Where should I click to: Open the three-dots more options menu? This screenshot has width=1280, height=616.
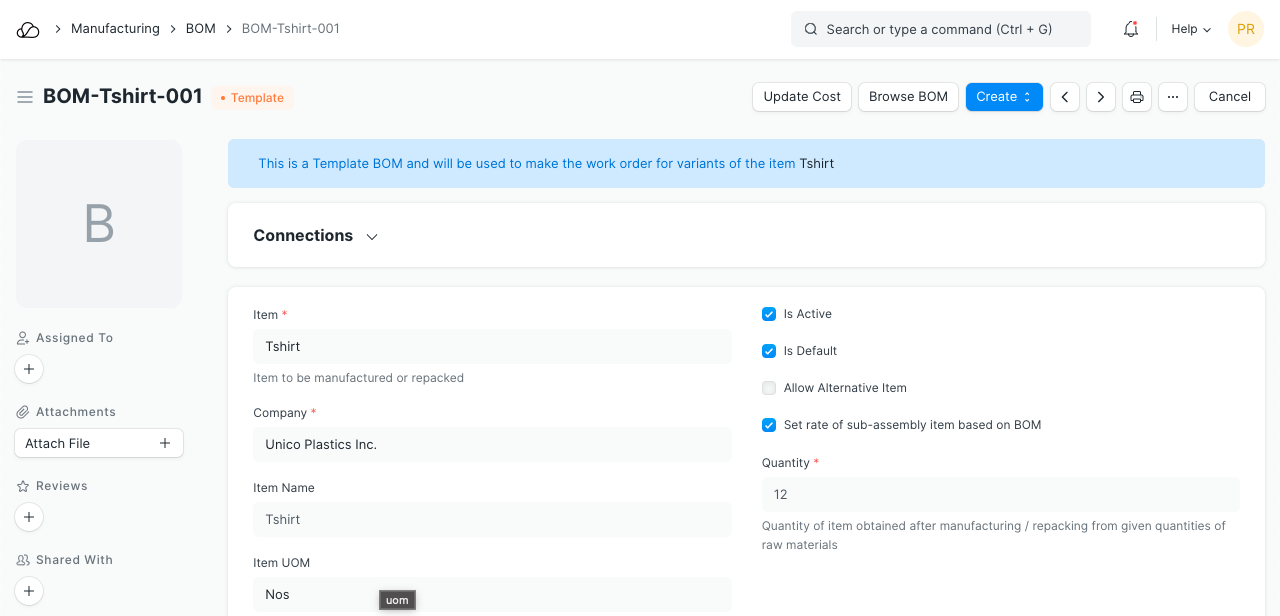click(1173, 97)
